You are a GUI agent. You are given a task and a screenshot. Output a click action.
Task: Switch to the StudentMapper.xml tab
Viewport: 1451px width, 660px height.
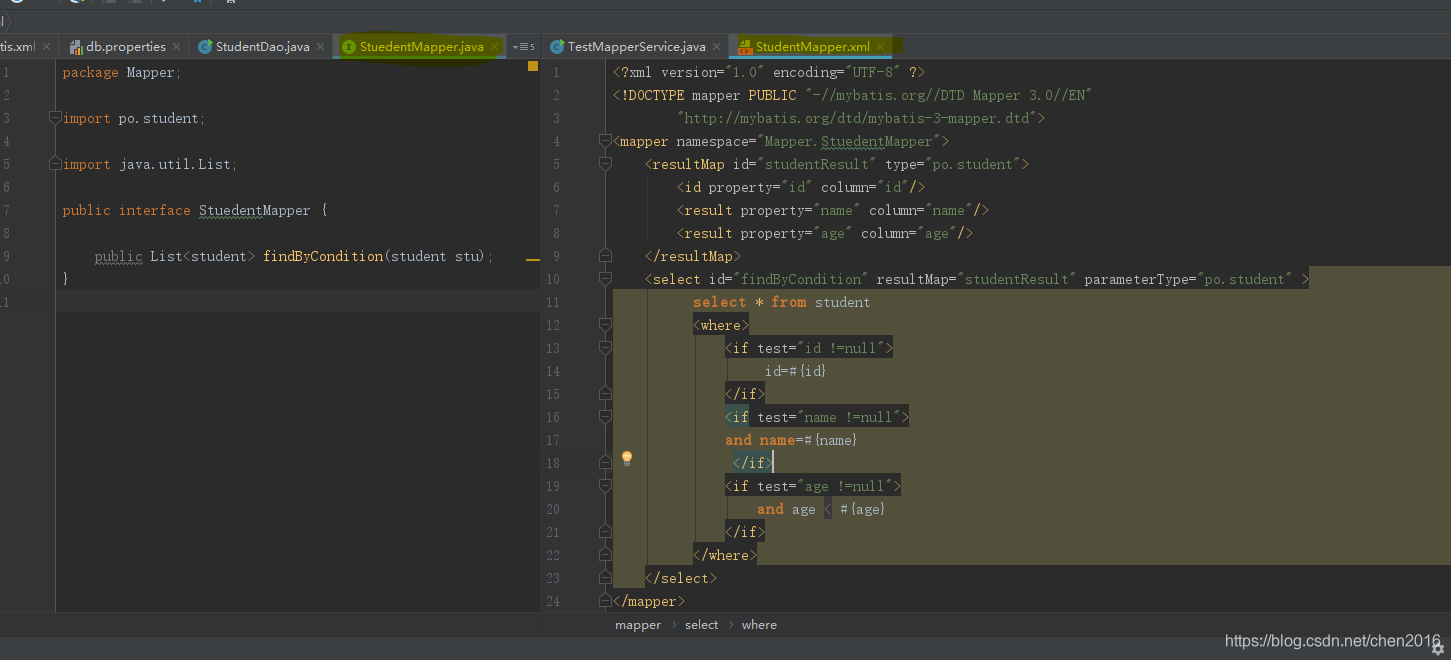click(812, 47)
